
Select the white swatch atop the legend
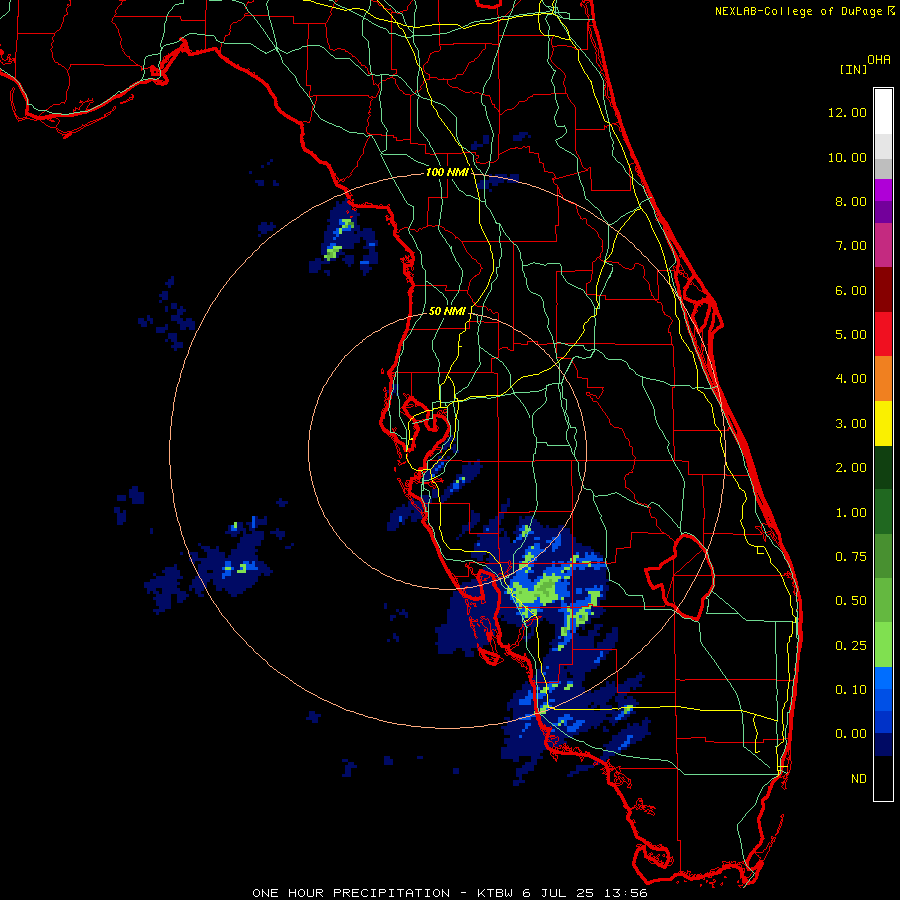pos(883,112)
